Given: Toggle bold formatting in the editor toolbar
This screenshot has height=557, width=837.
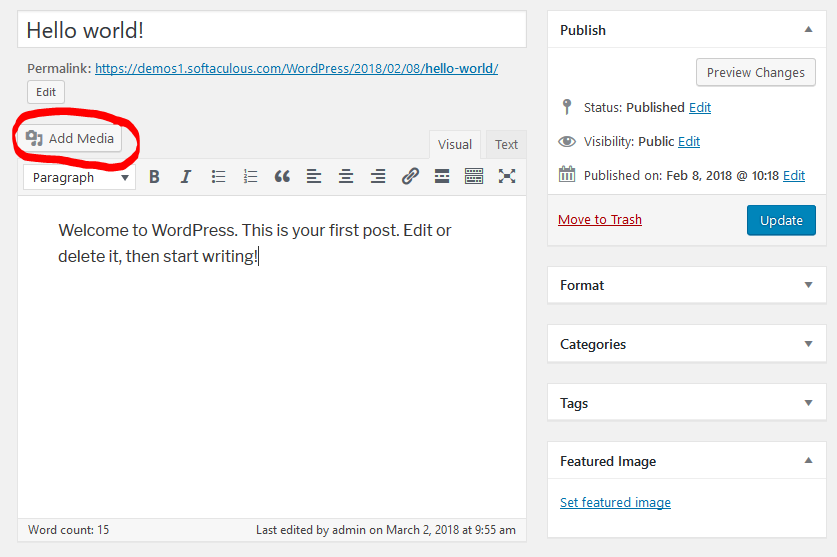Looking at the screenshot, I should [154, 176].
